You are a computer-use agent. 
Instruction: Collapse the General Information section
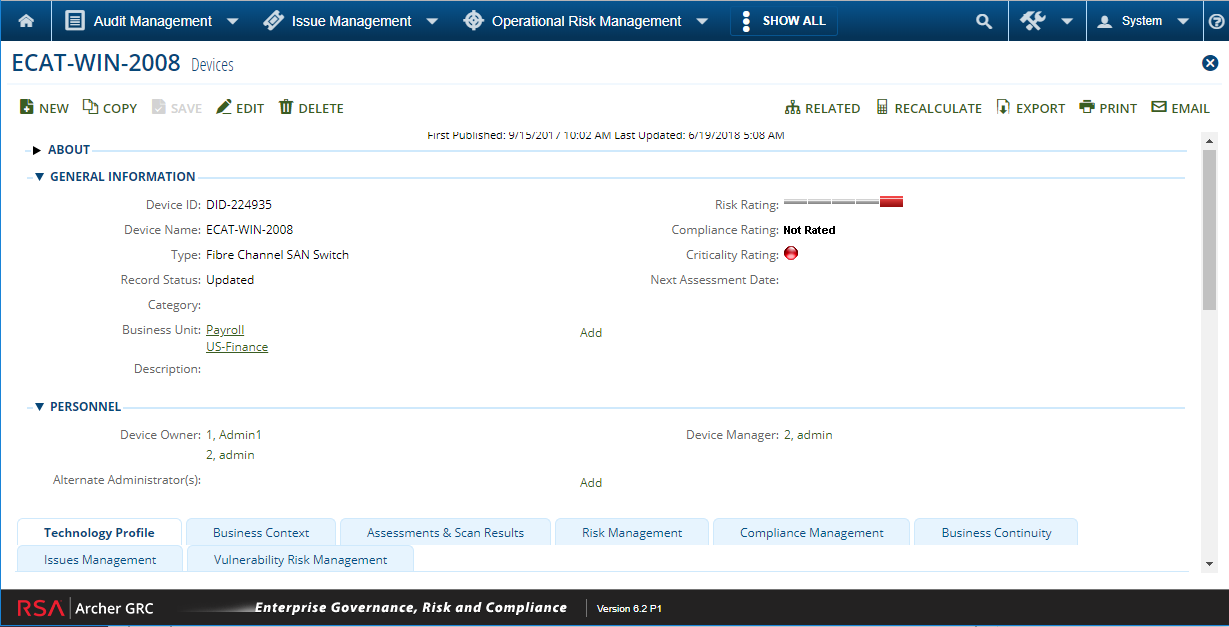(39, 177)
